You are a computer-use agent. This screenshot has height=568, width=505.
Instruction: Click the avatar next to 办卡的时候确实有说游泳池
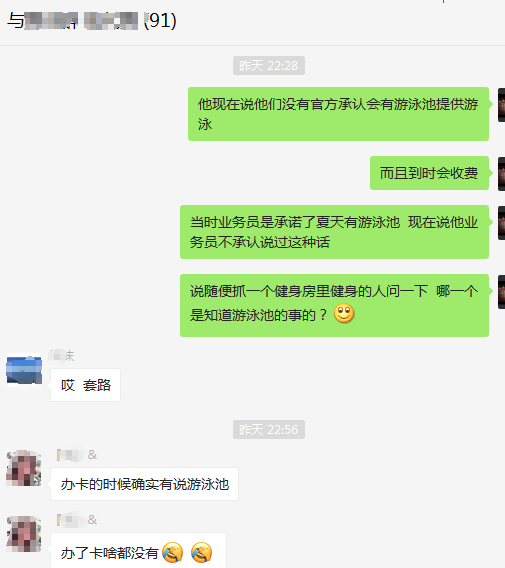24,468
